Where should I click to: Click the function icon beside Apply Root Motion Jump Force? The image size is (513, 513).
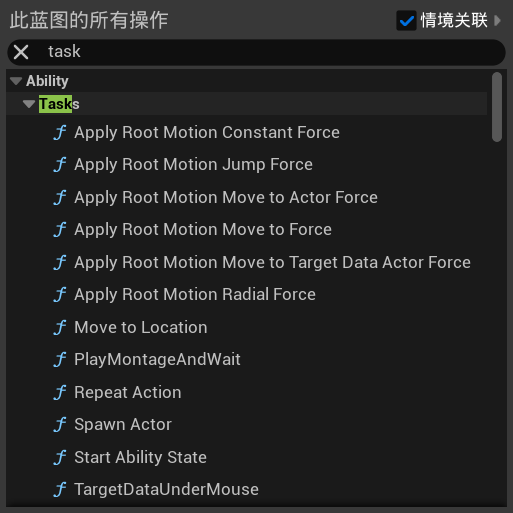click(x=60, y=165)
